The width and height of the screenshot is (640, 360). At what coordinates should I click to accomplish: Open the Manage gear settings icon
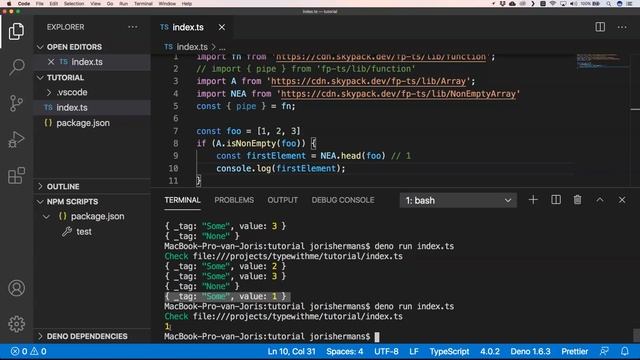point(16,324)
